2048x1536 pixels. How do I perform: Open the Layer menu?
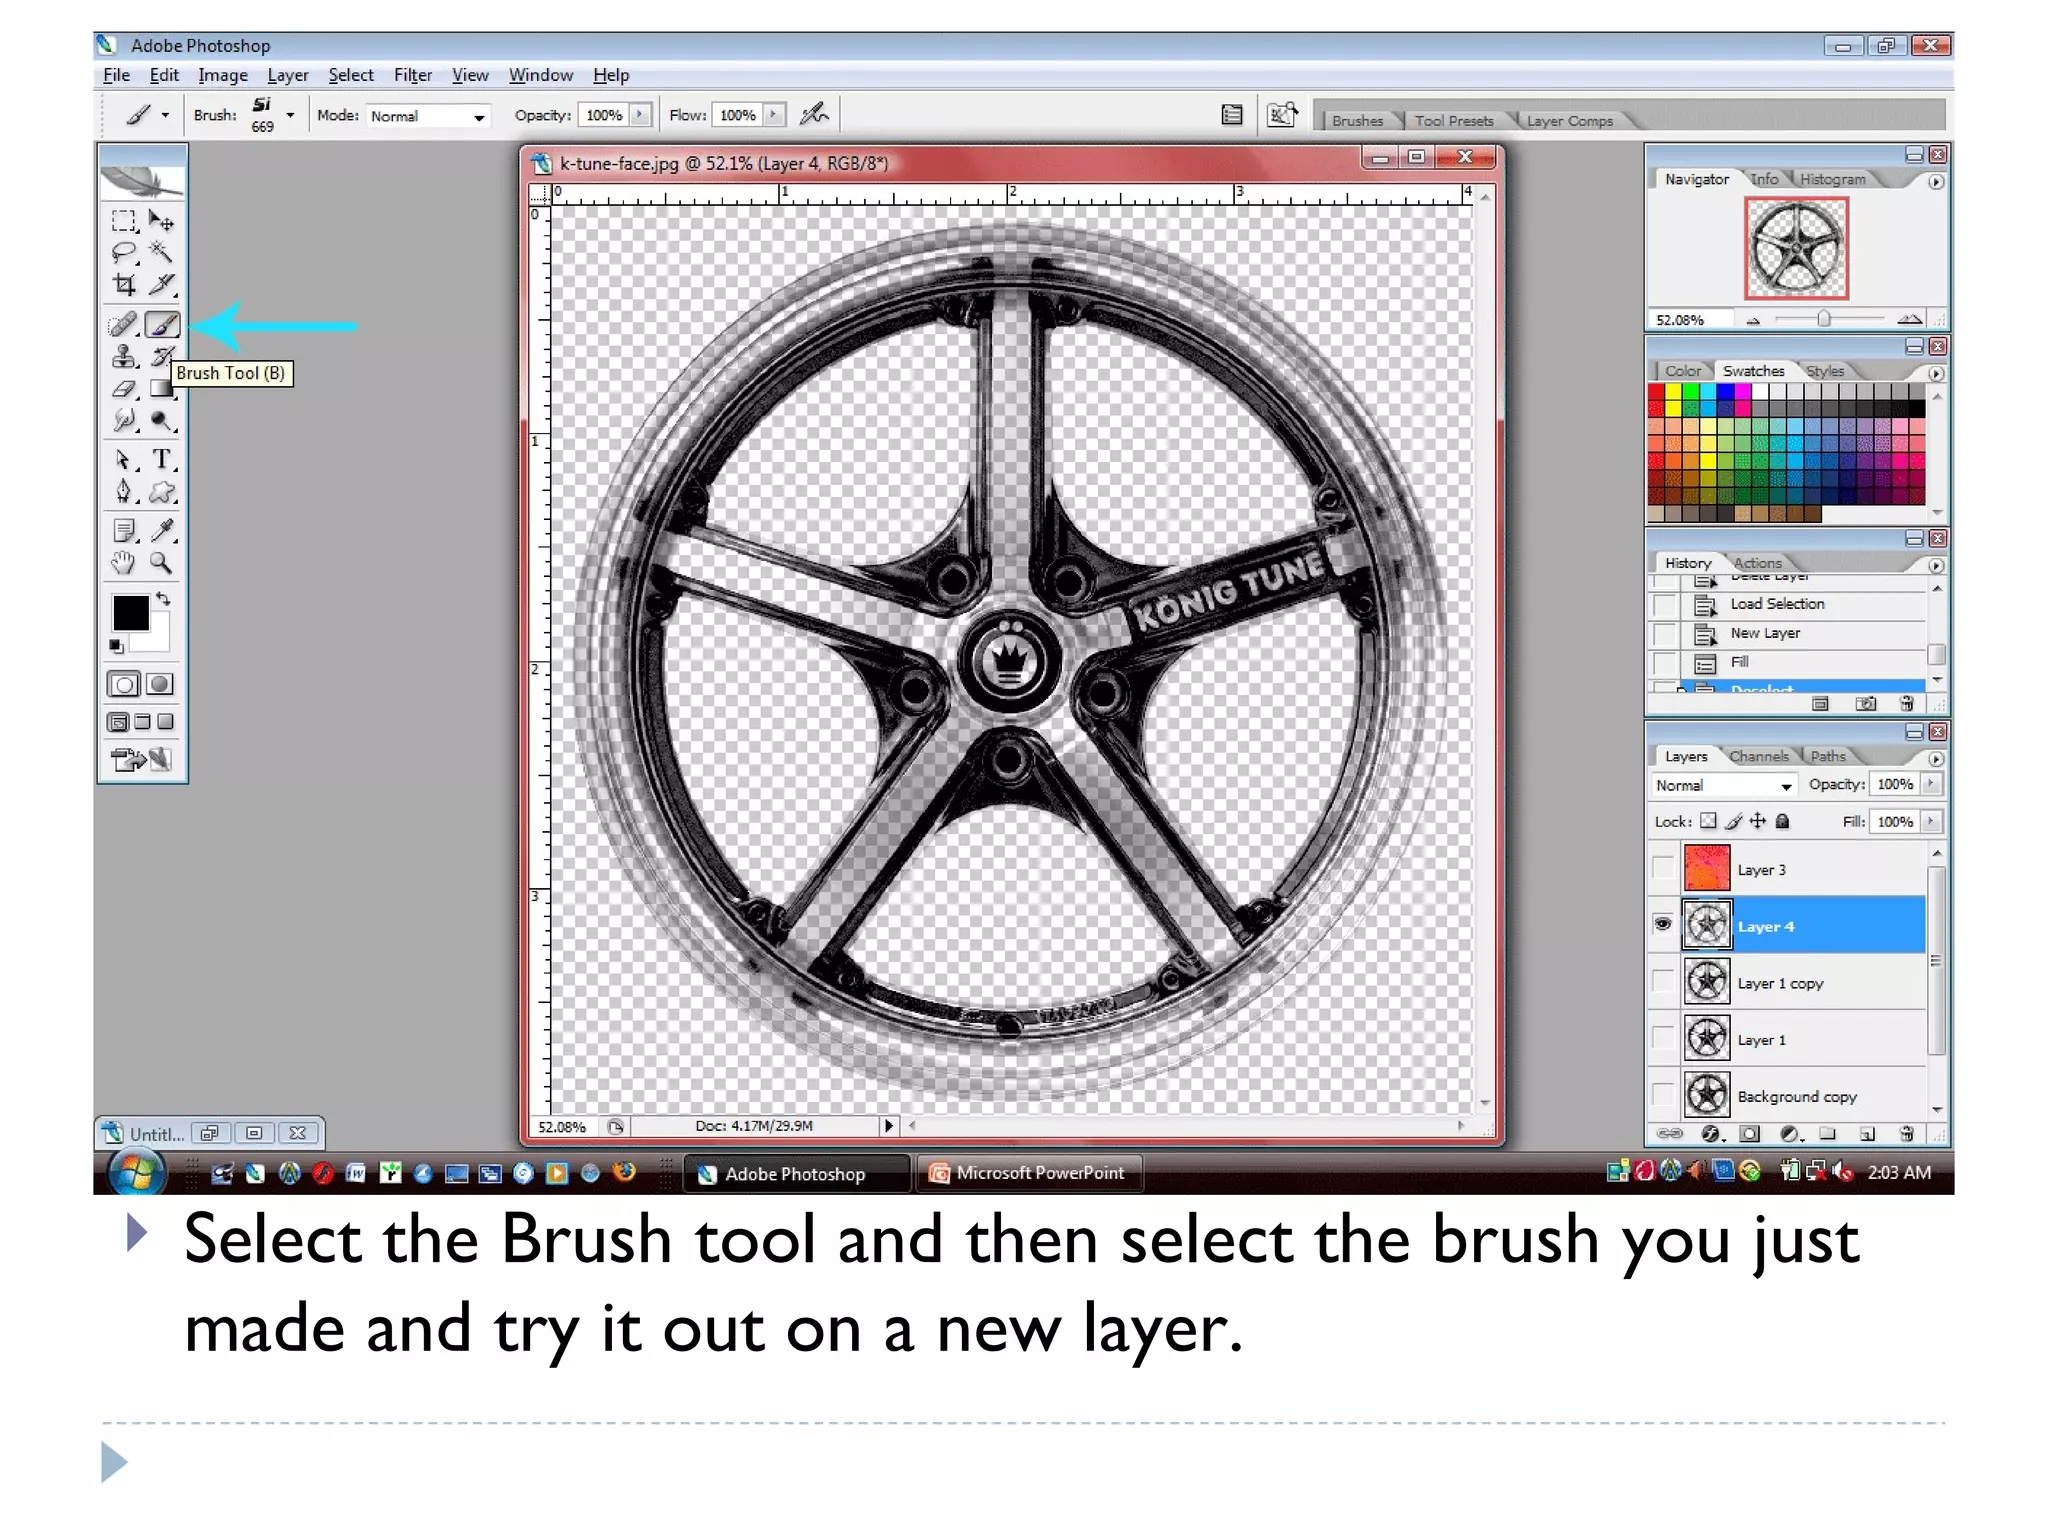[x=287, y=75]
